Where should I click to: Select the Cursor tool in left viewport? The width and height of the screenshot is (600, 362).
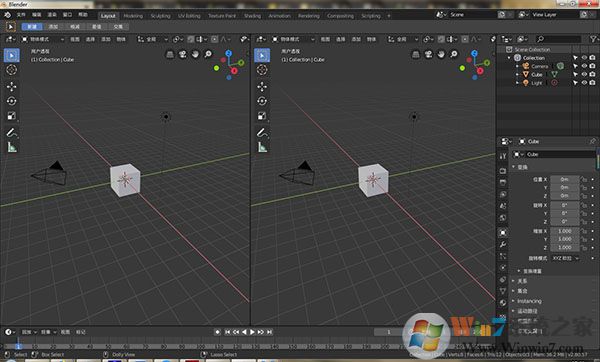(11, 70)
